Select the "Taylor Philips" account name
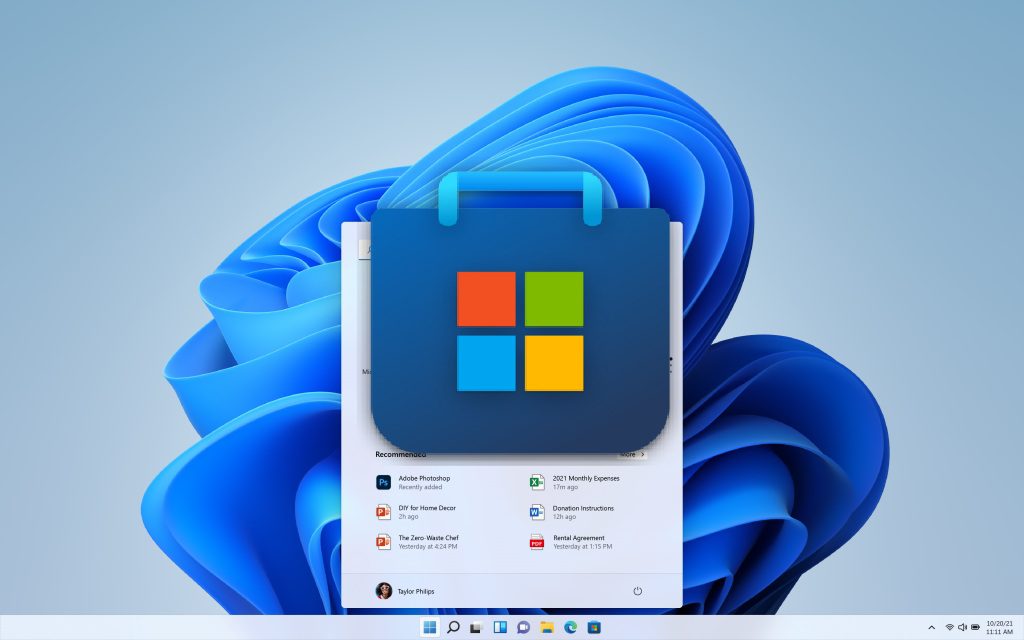The width and height of the screenshot is (1024, 640). [x=416, y=592]
